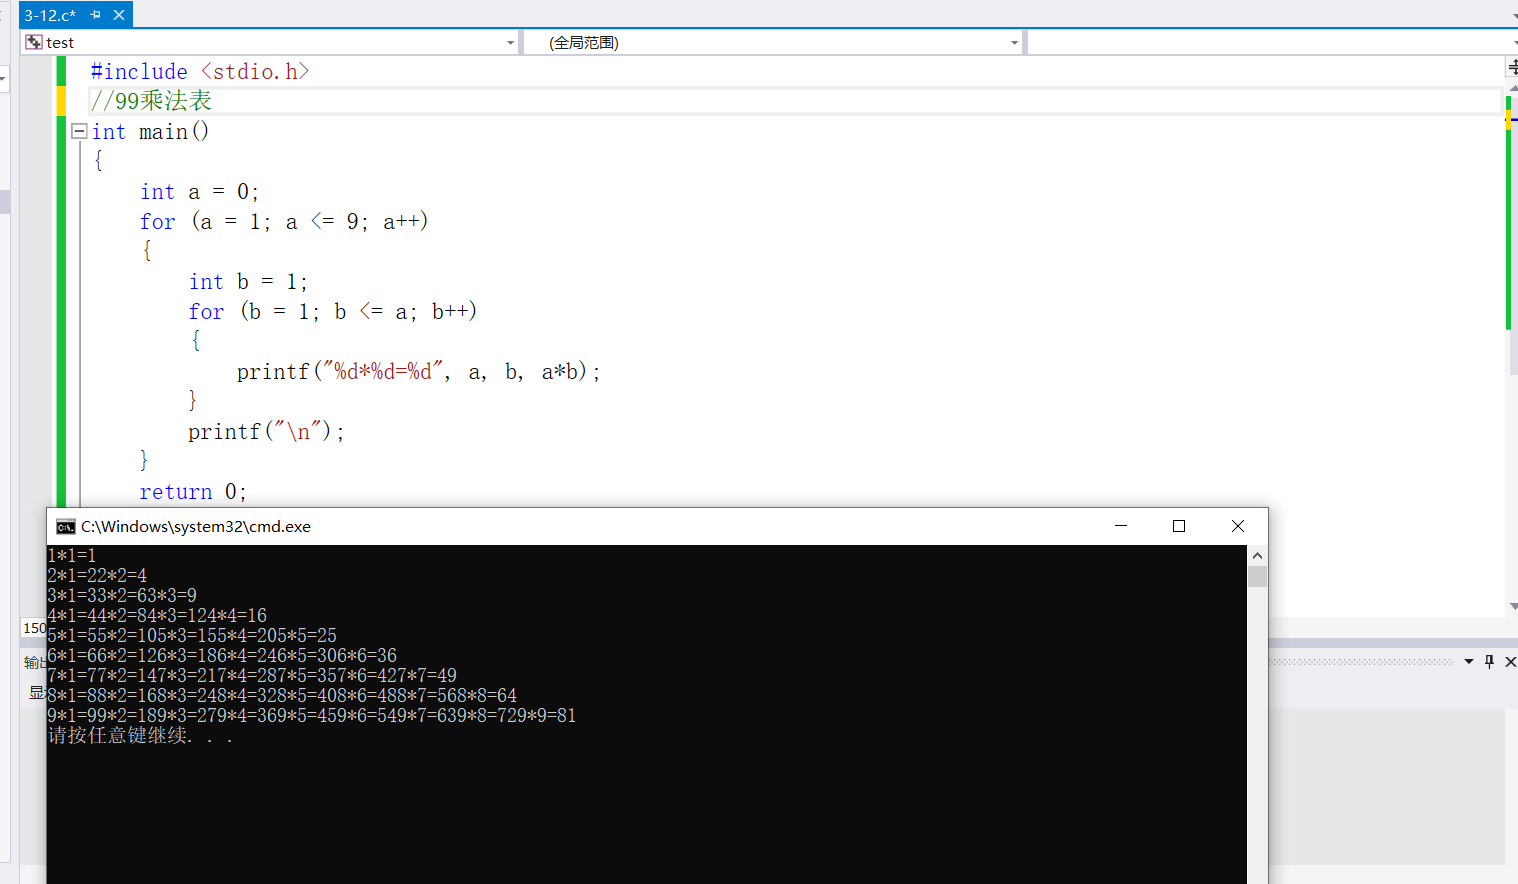Click the printf("\n") statement
This screenshot has height=884, width=1518.
(266, 432)
